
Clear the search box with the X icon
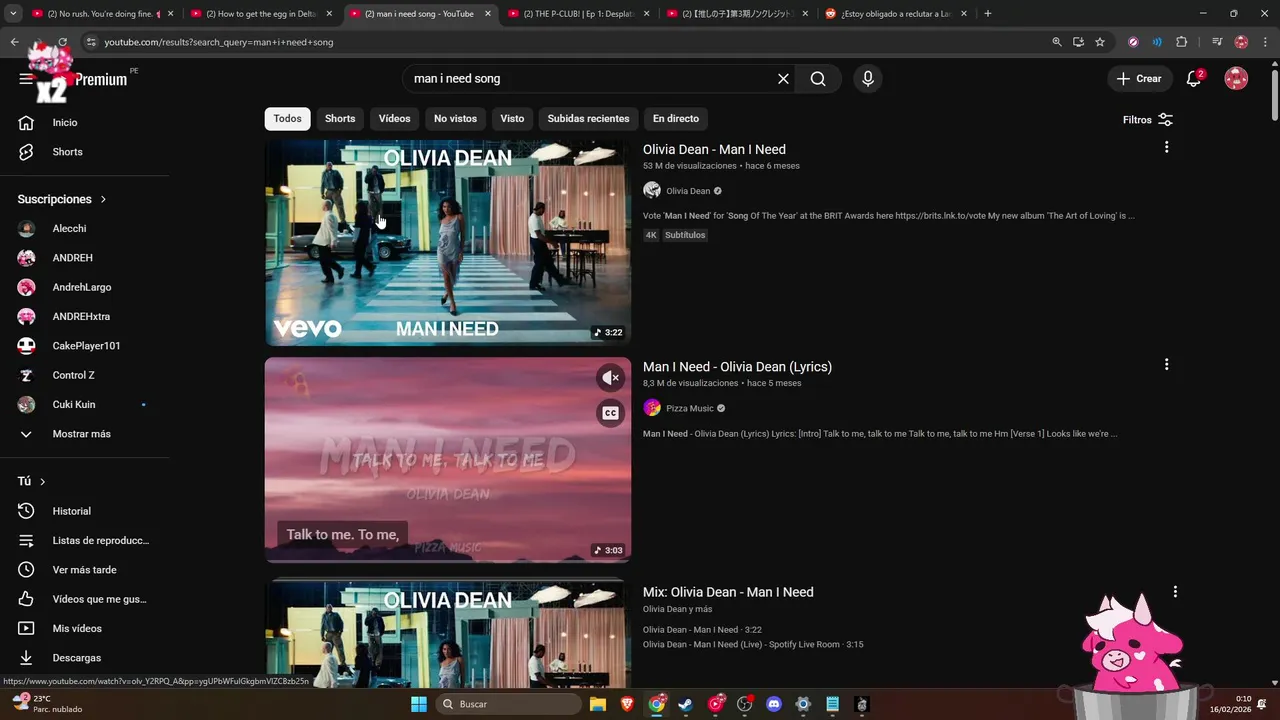pyautogui.click(x=783, y=79)
